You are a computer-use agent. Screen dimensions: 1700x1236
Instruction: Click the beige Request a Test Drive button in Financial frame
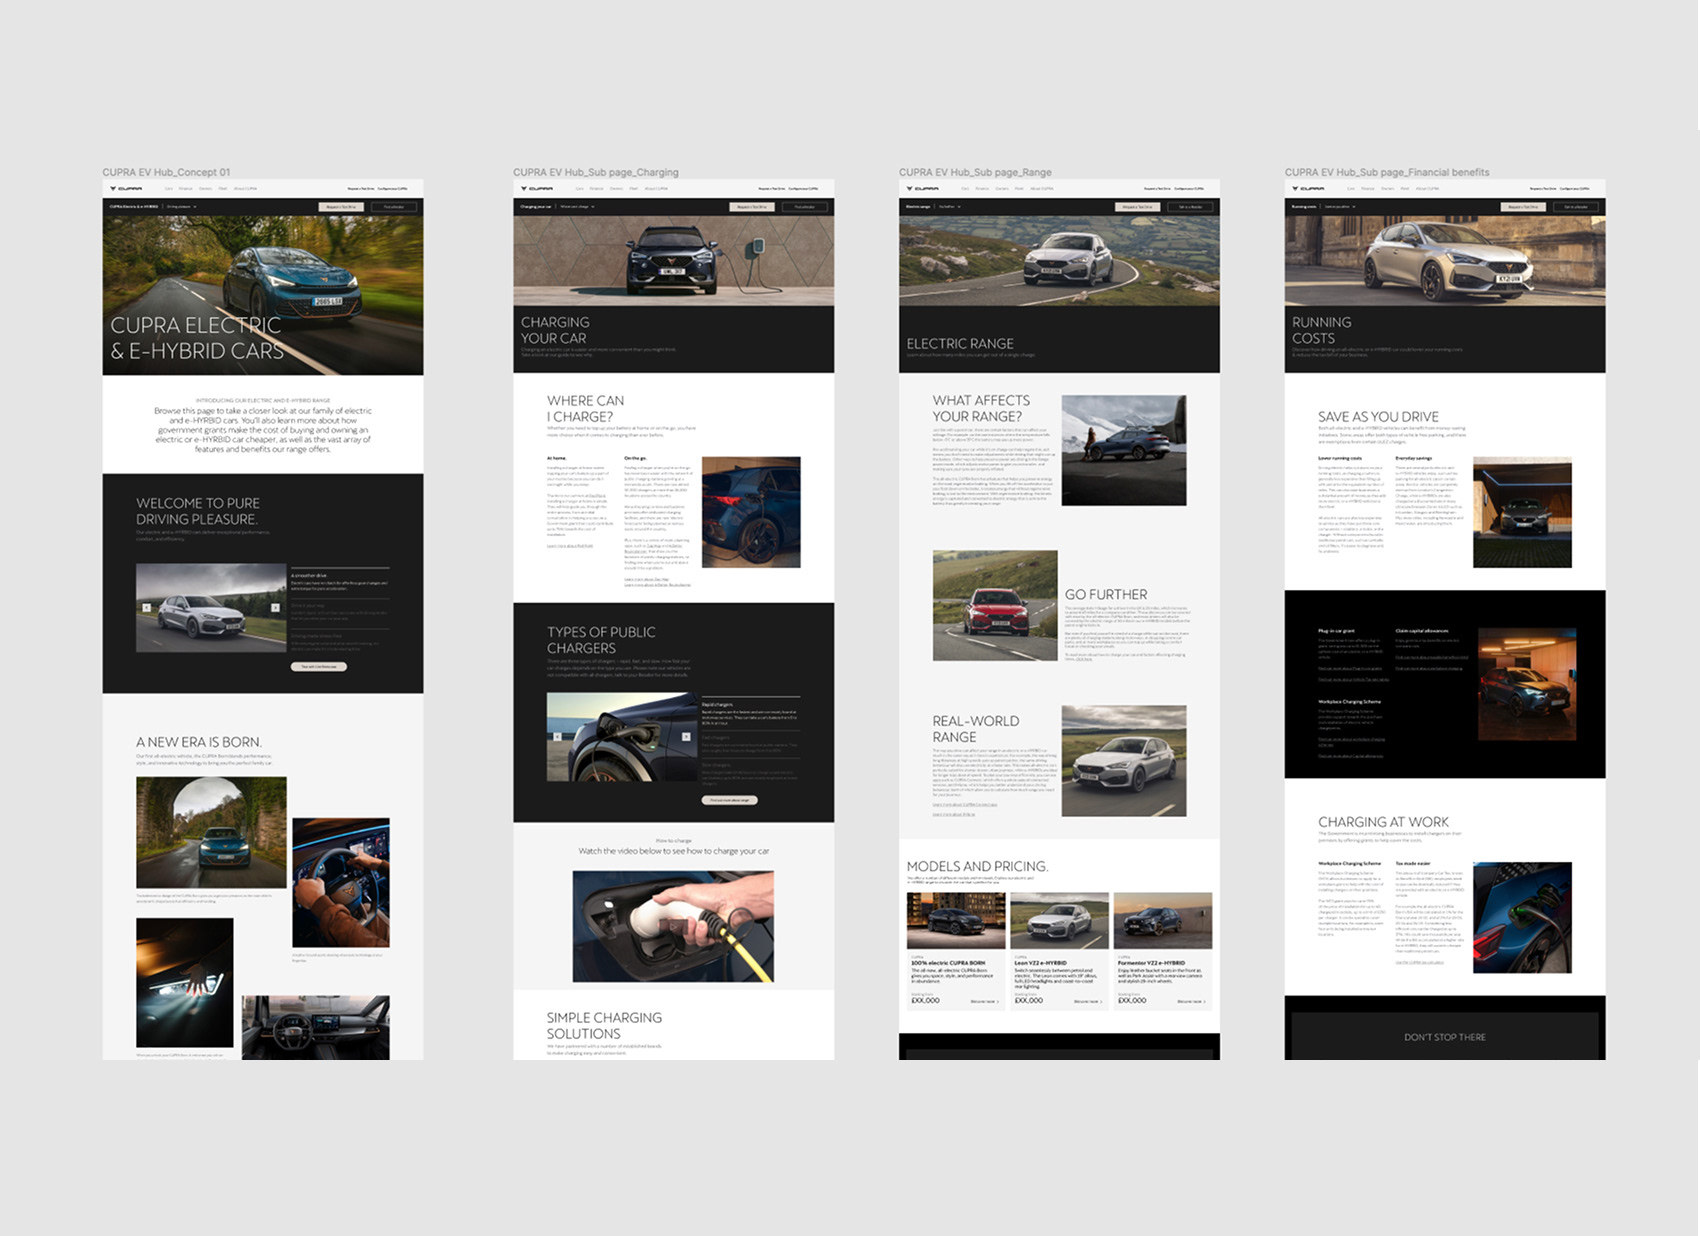coord(1524,207)
